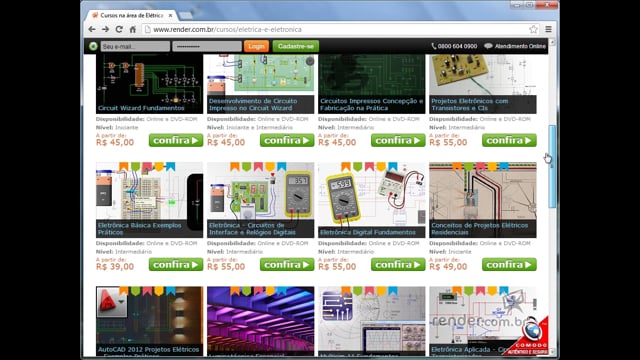Open the browser home page icon

pyautogui.click(x=133, y=29)
